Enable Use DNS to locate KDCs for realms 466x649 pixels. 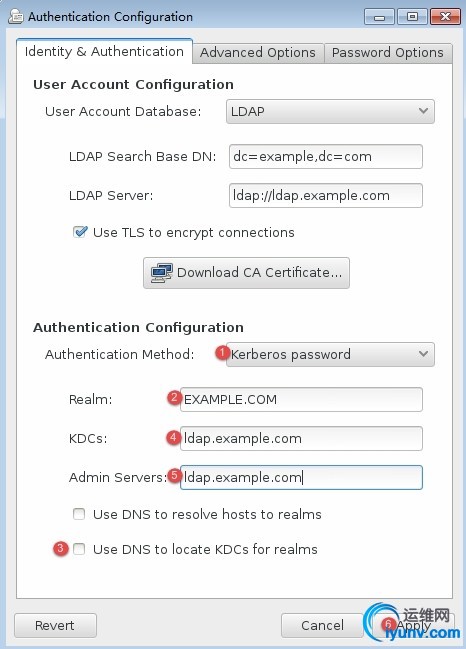tap(79, 549)
